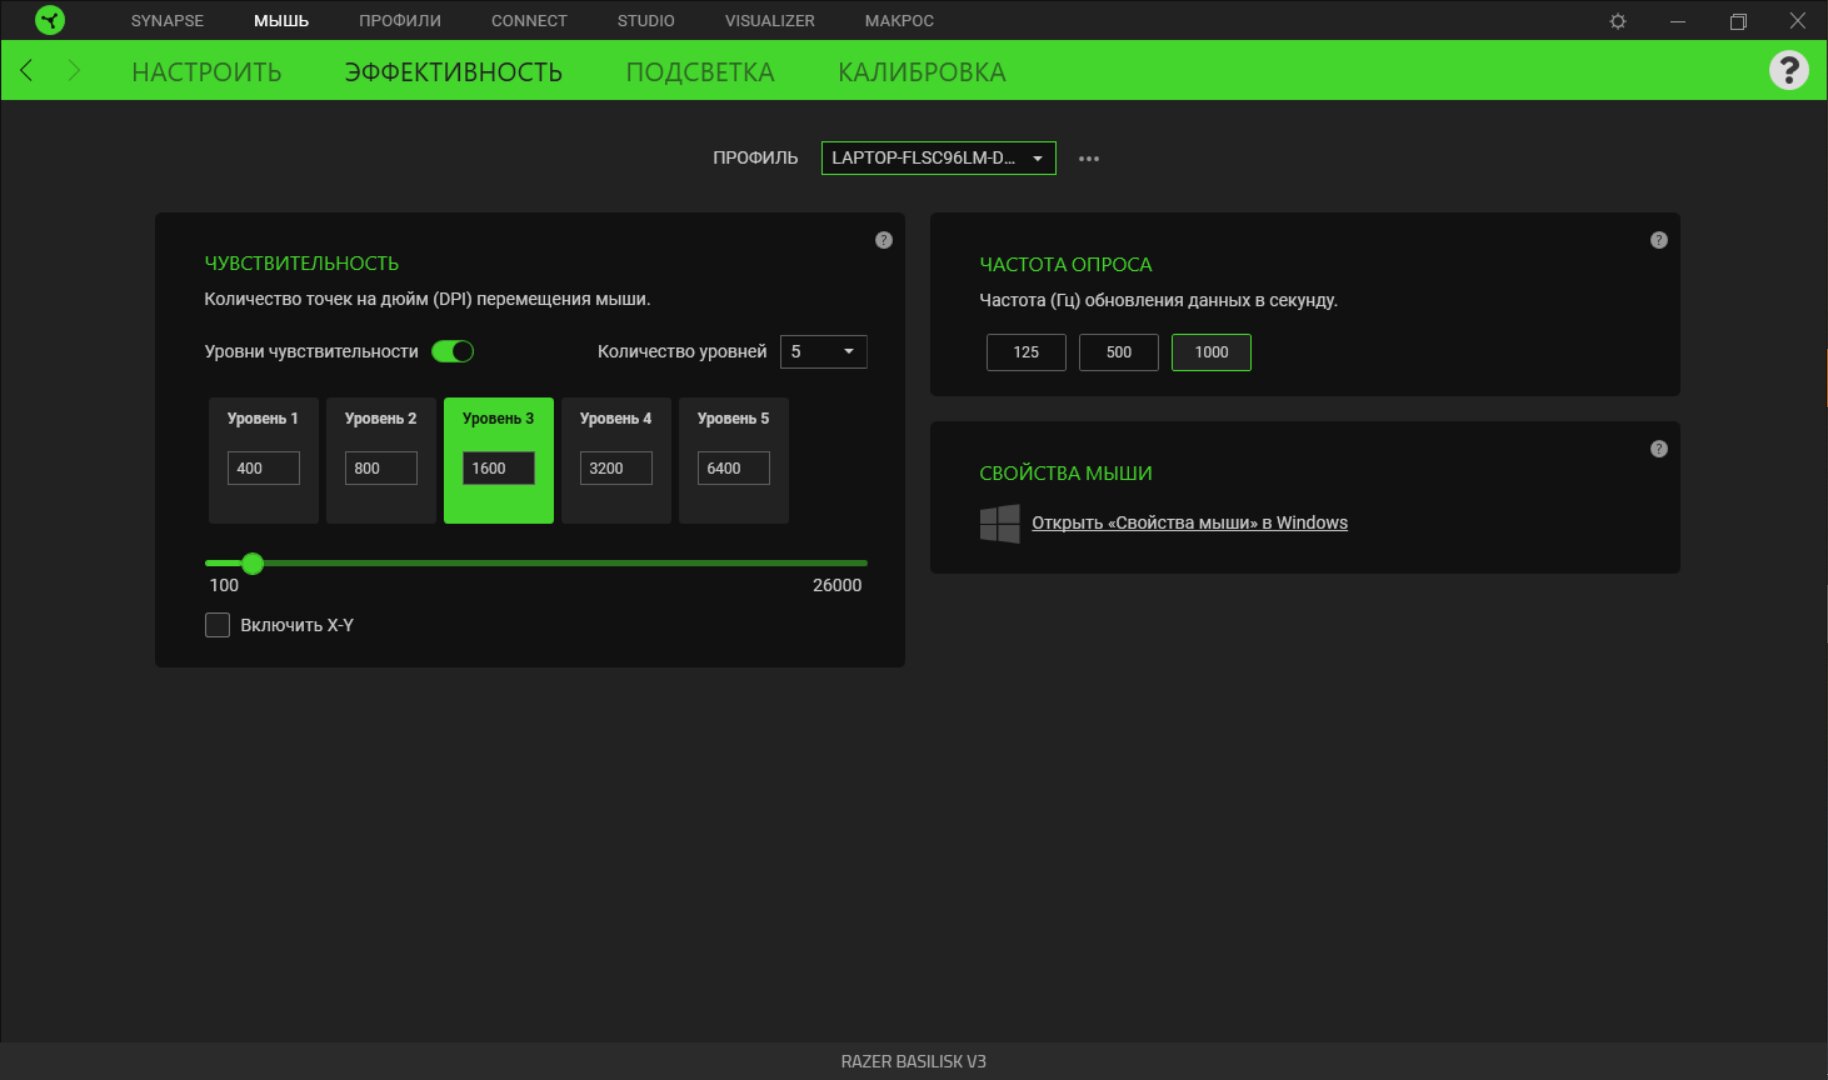Image resolution: width=1828 pixels, height=1080 pixels.
Task: Click the 800 DPI input field
Action: [381, 468]
